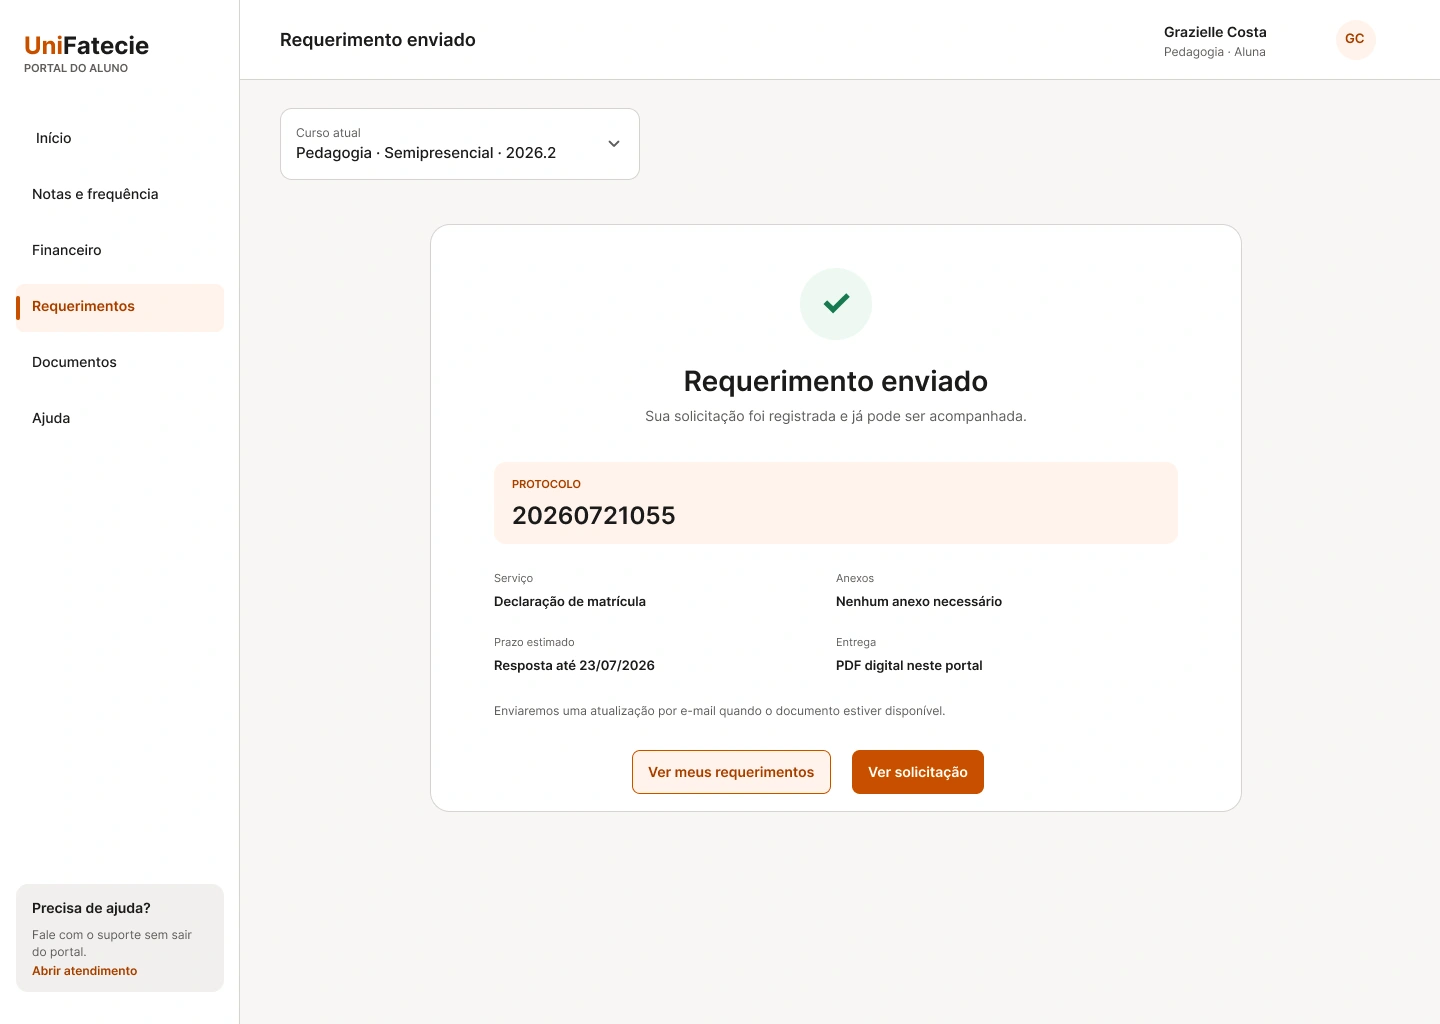Click the GC user avatar icon
The width and height of the screenshot is (1440, 1024).
[1355, 39]
